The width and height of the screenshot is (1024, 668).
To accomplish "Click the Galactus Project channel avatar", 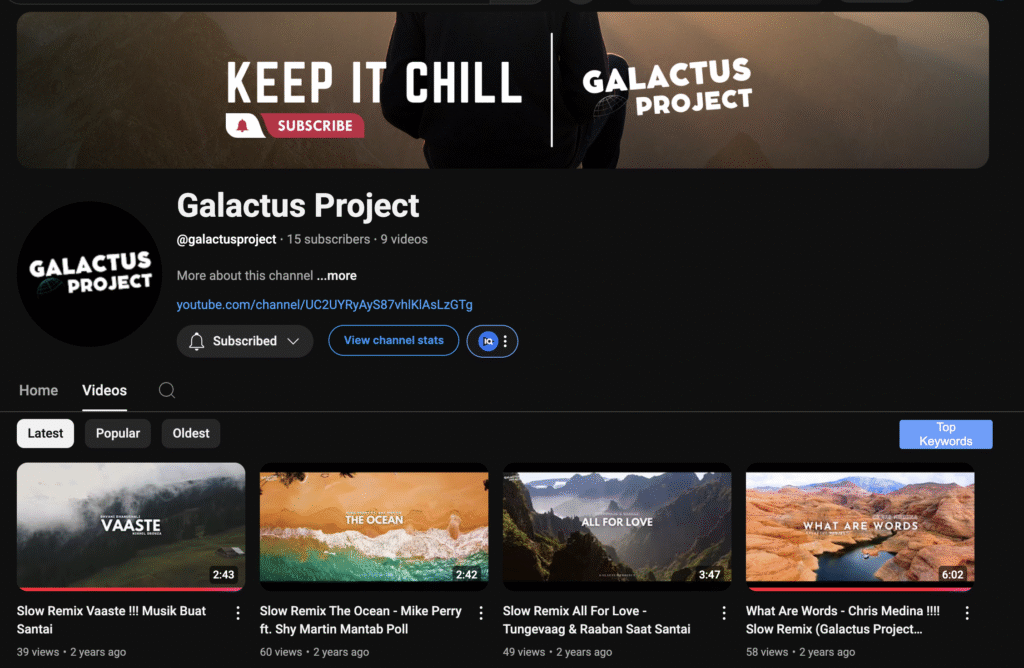I will [x=89, y=274].
